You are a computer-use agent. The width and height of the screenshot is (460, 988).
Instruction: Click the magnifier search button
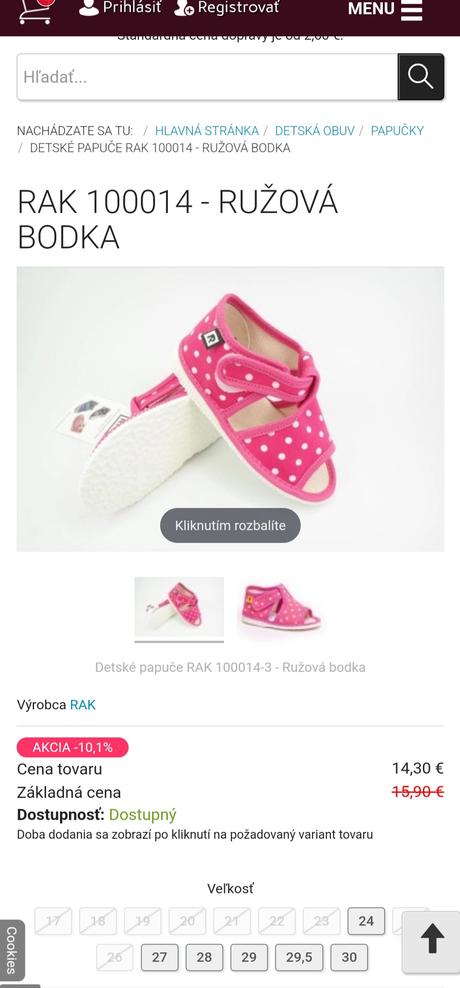[x=420, y=77]
